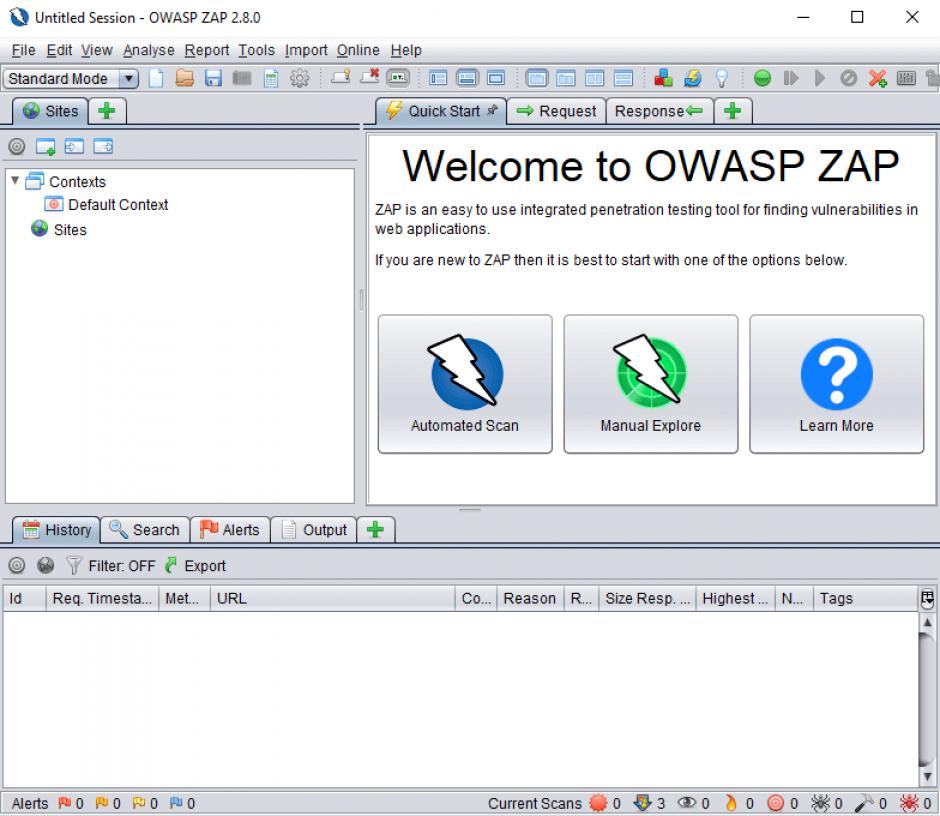Open the Online menu

pyautogui.click(x=358, y=50)
